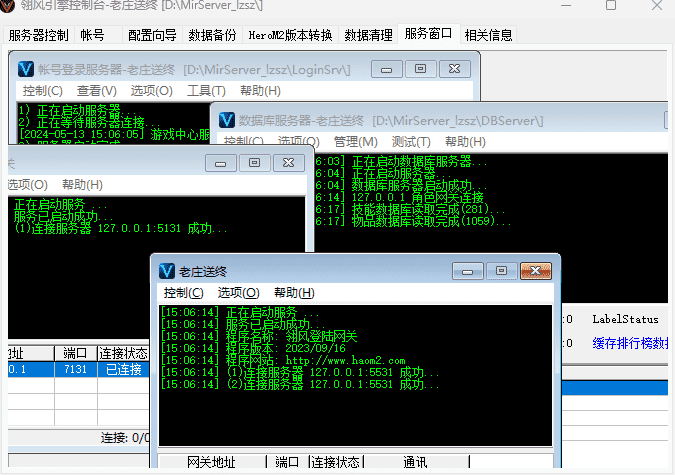Image resolution: width=675 pixels, height=475 pixels.
Task: Open 帮助(H) menu in the partially hidden gateway window
Action: click(82, 185)
